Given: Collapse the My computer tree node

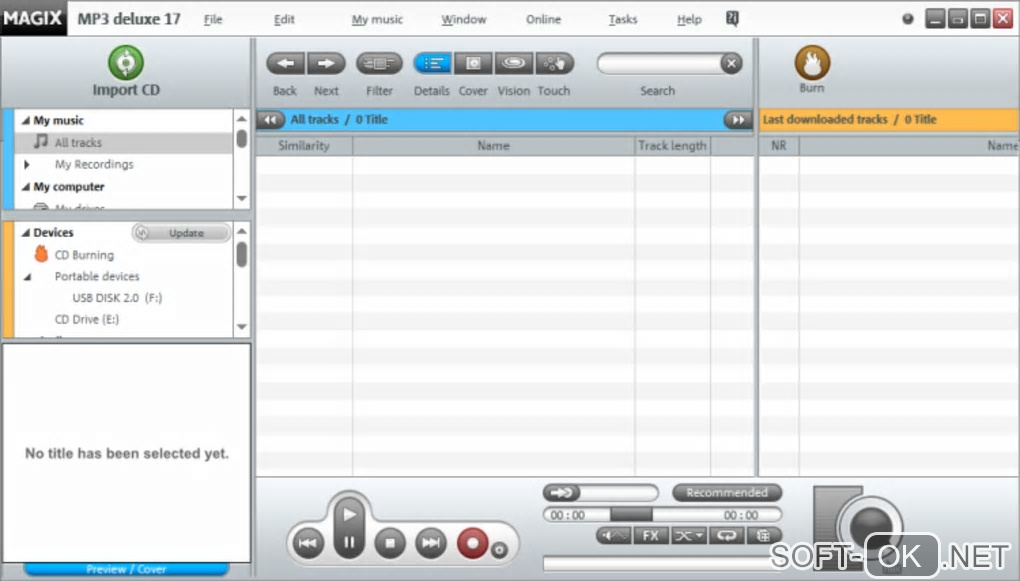Looking at the screenshot, I should click(x=25, y=187).
